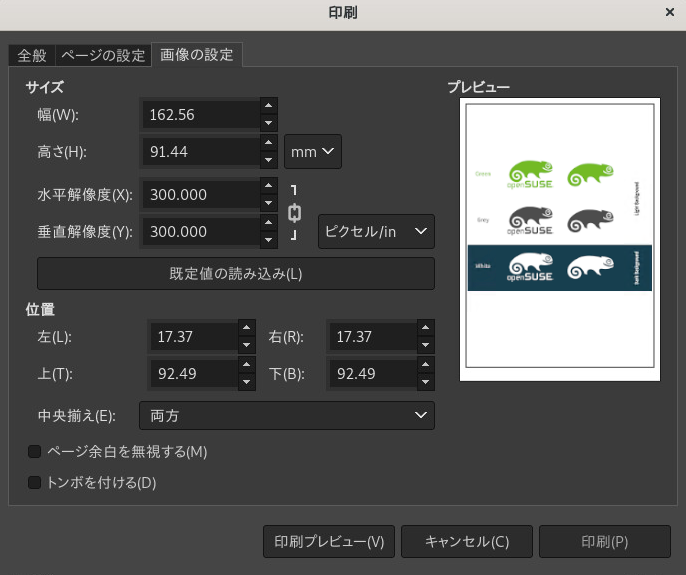This screenshot has width=686, height=575.
Task: Increase bottom position with up arrow
Action: [x=426, y=365]
